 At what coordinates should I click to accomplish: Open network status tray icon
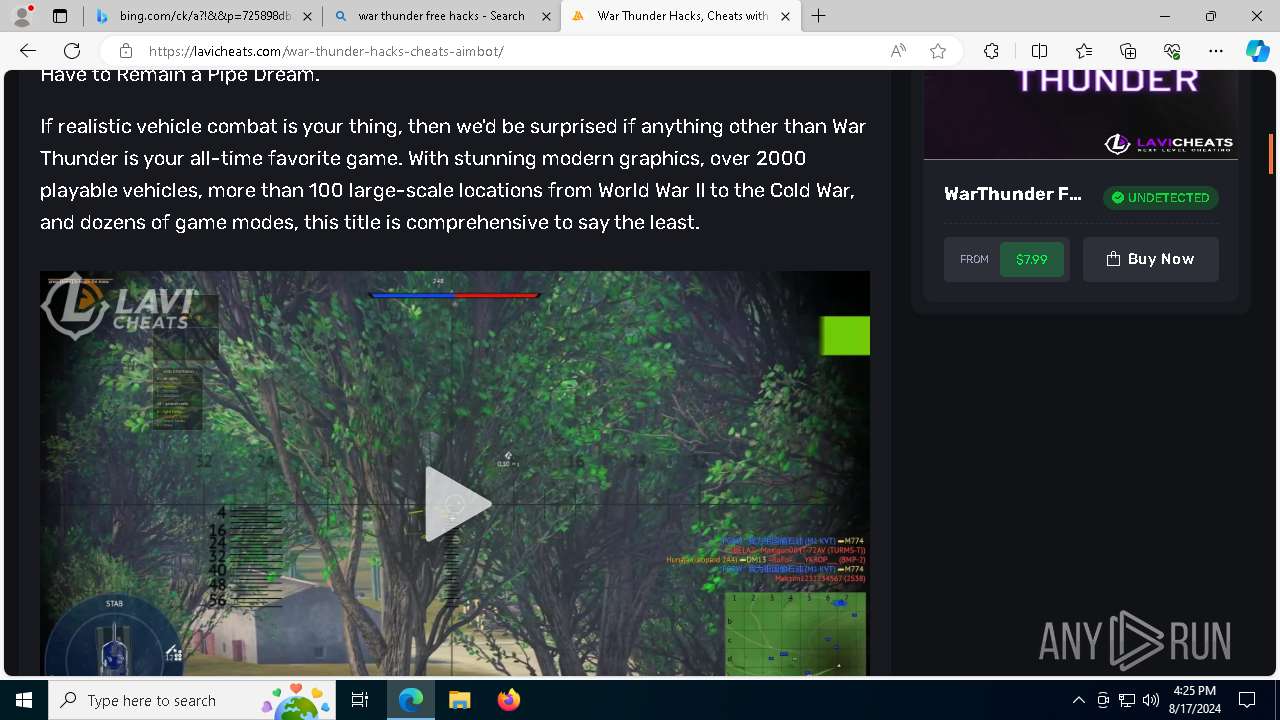click(1127, 700)
